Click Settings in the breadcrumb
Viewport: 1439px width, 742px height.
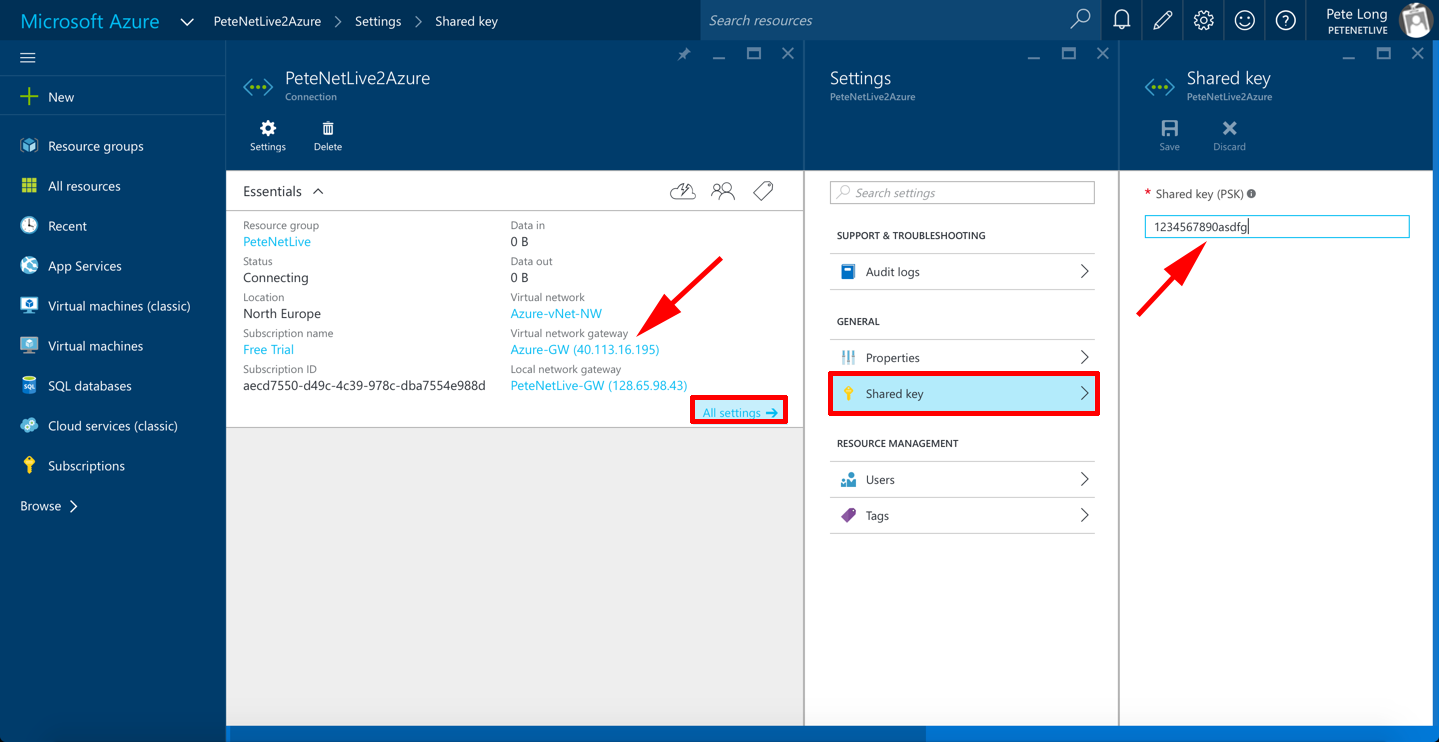(x=378, y=21)
